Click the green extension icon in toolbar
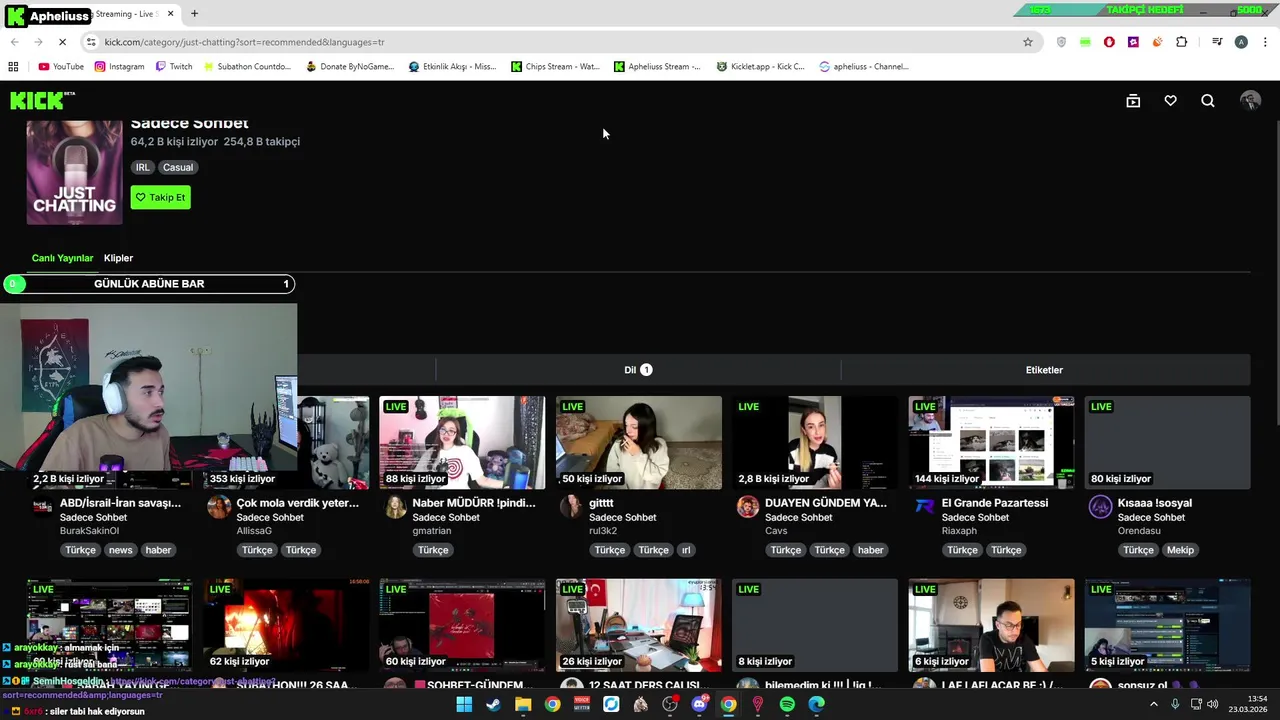Screen dimensions: 1280x720 (x=1085, y=42)
